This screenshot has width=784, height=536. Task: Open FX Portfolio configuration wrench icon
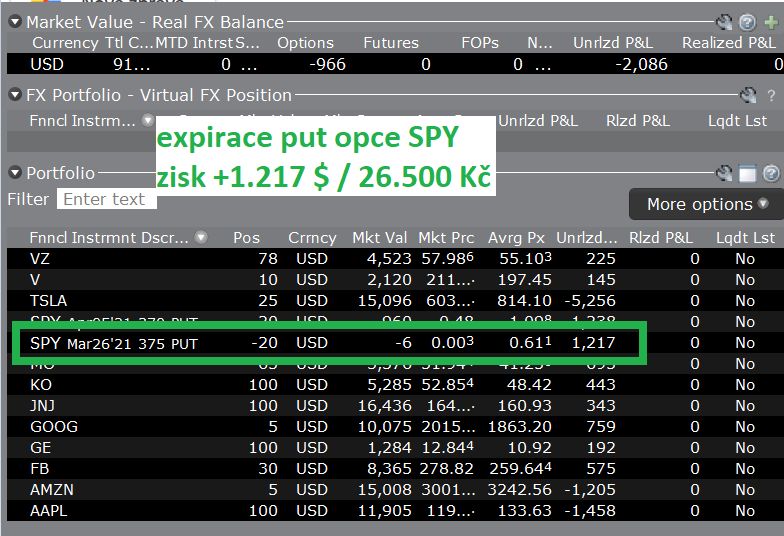coord(748,95)
